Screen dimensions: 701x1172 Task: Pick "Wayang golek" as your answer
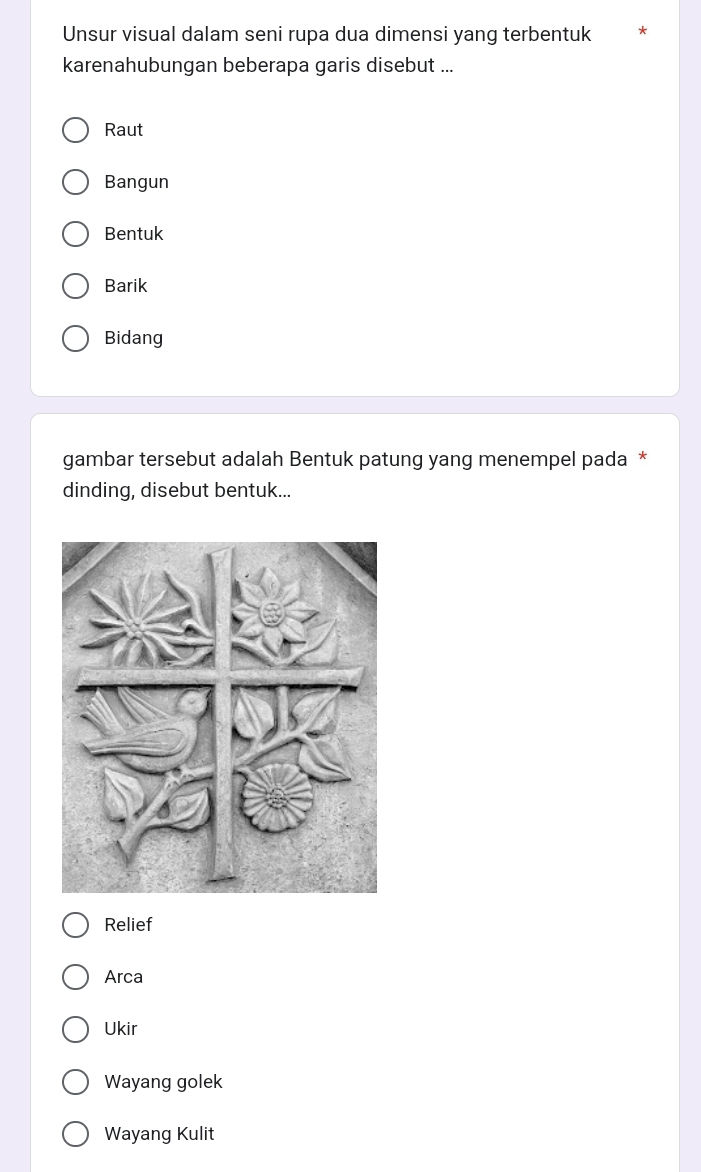[75, 1082]
